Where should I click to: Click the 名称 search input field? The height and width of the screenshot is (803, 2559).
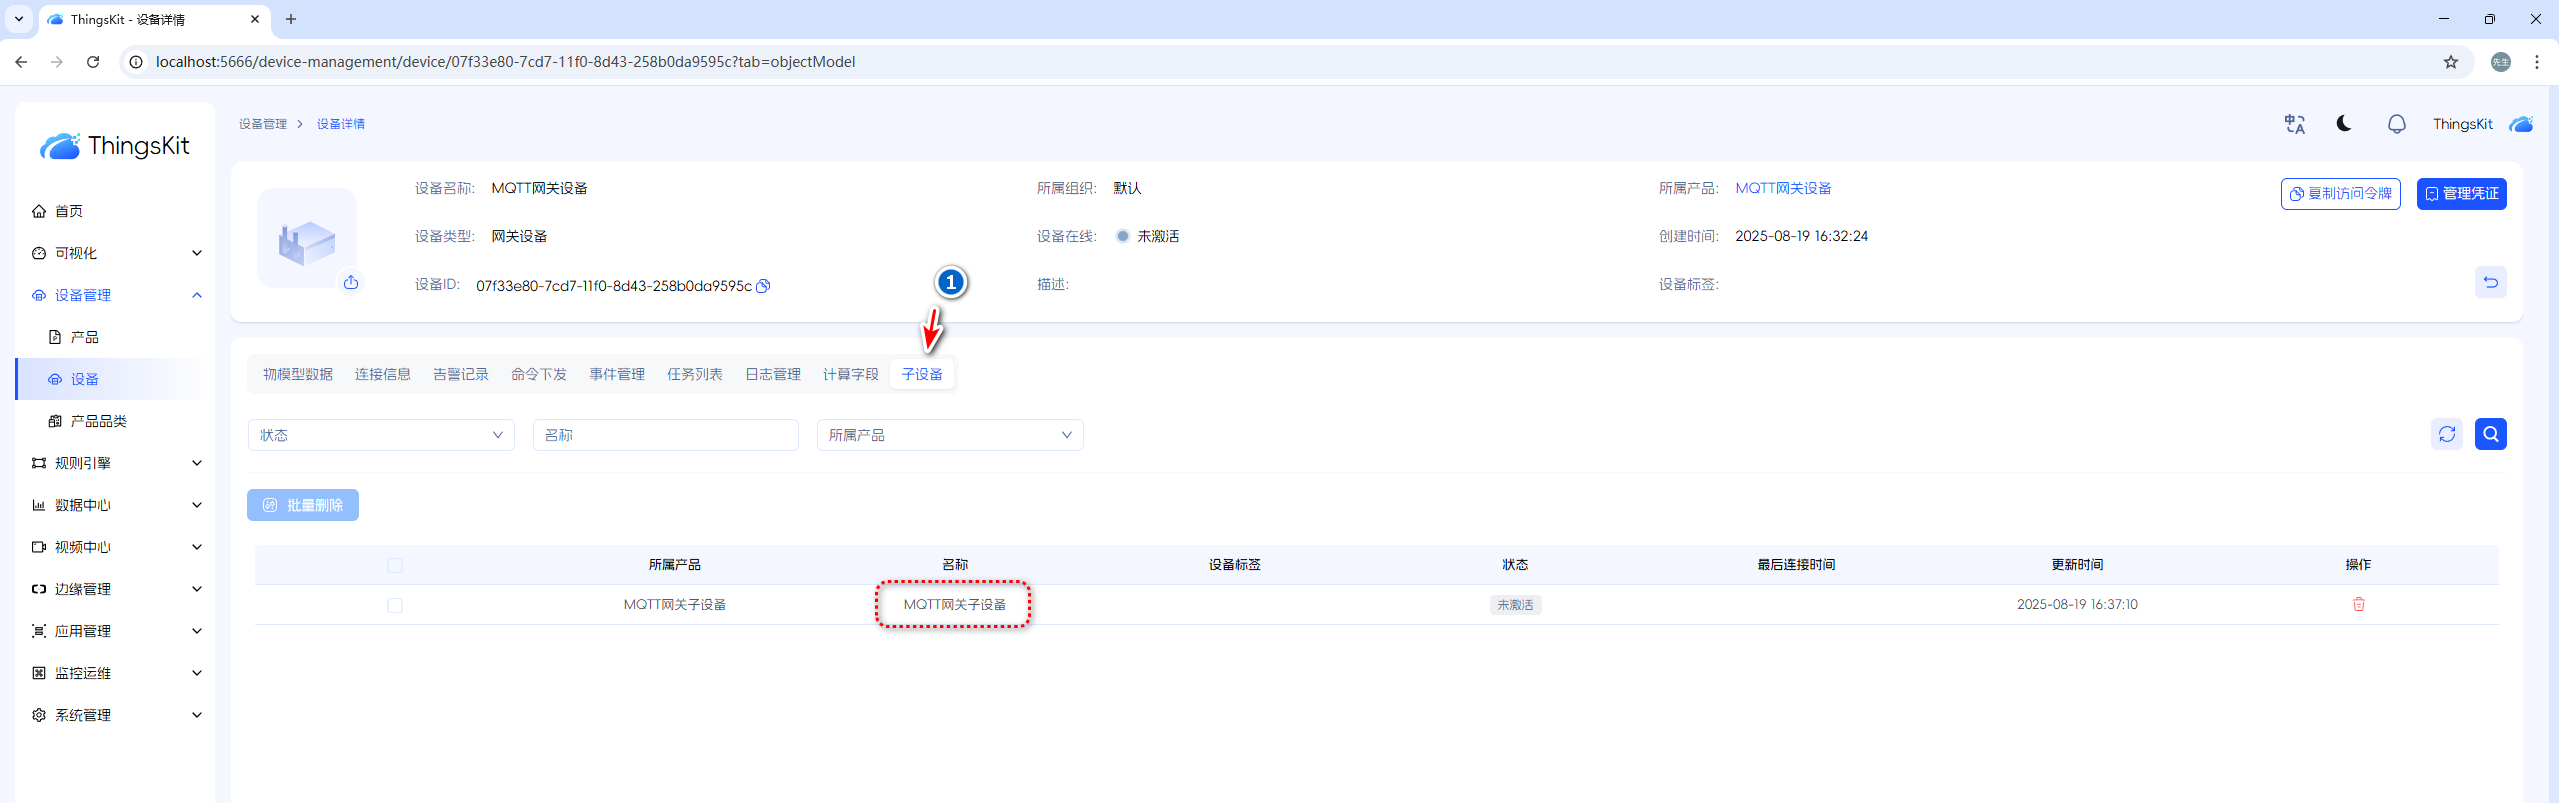pyautogui.click(x=665, y=435)
